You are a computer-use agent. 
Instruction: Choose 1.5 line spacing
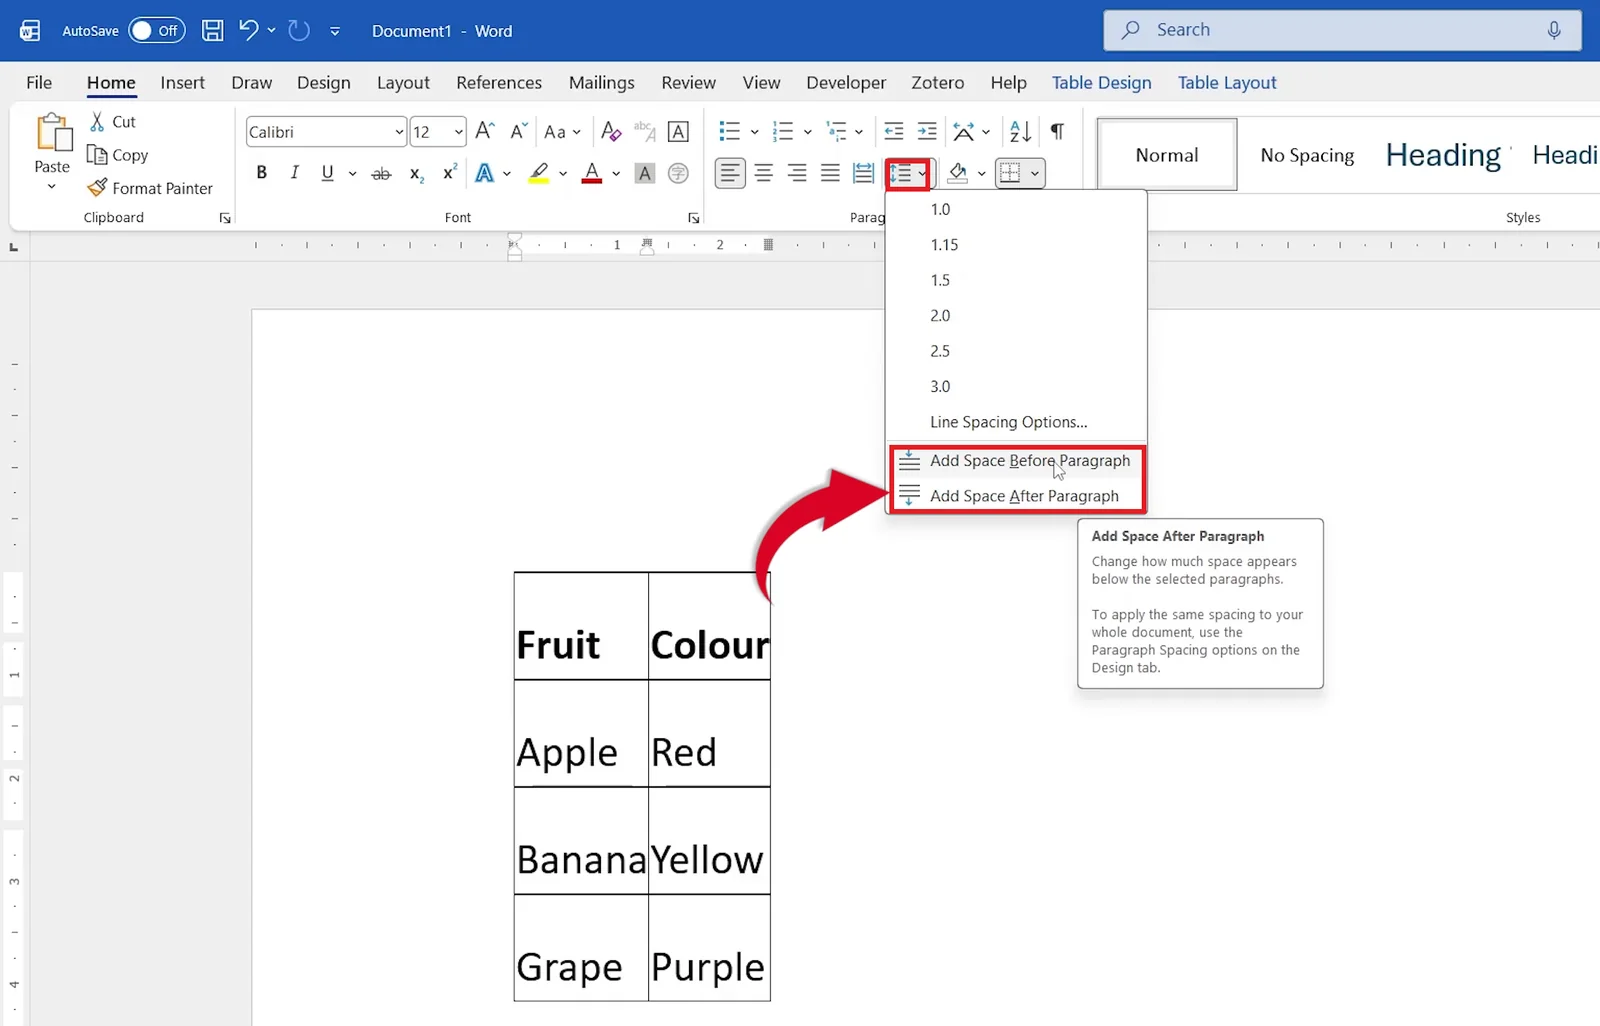tap(1016, 280)
